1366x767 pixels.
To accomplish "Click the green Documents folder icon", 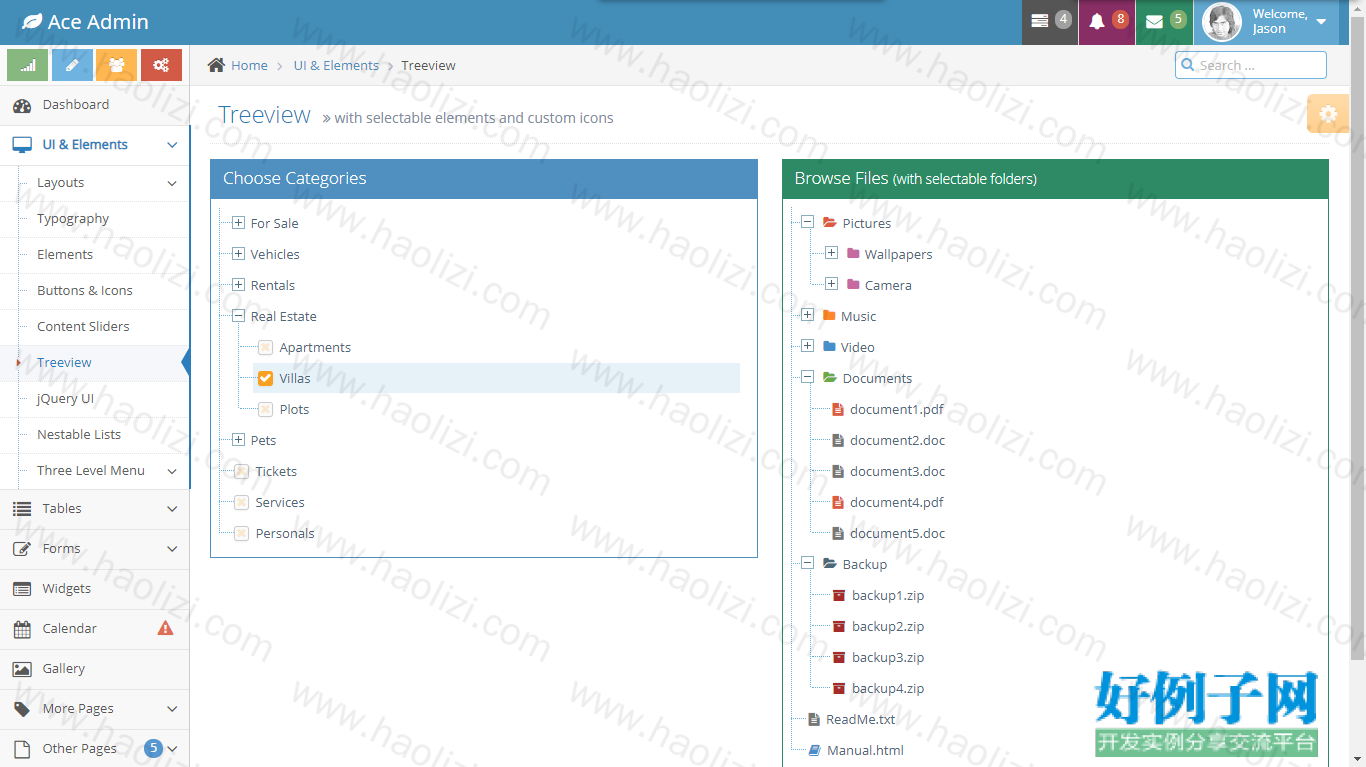I will tap(829, 378).
